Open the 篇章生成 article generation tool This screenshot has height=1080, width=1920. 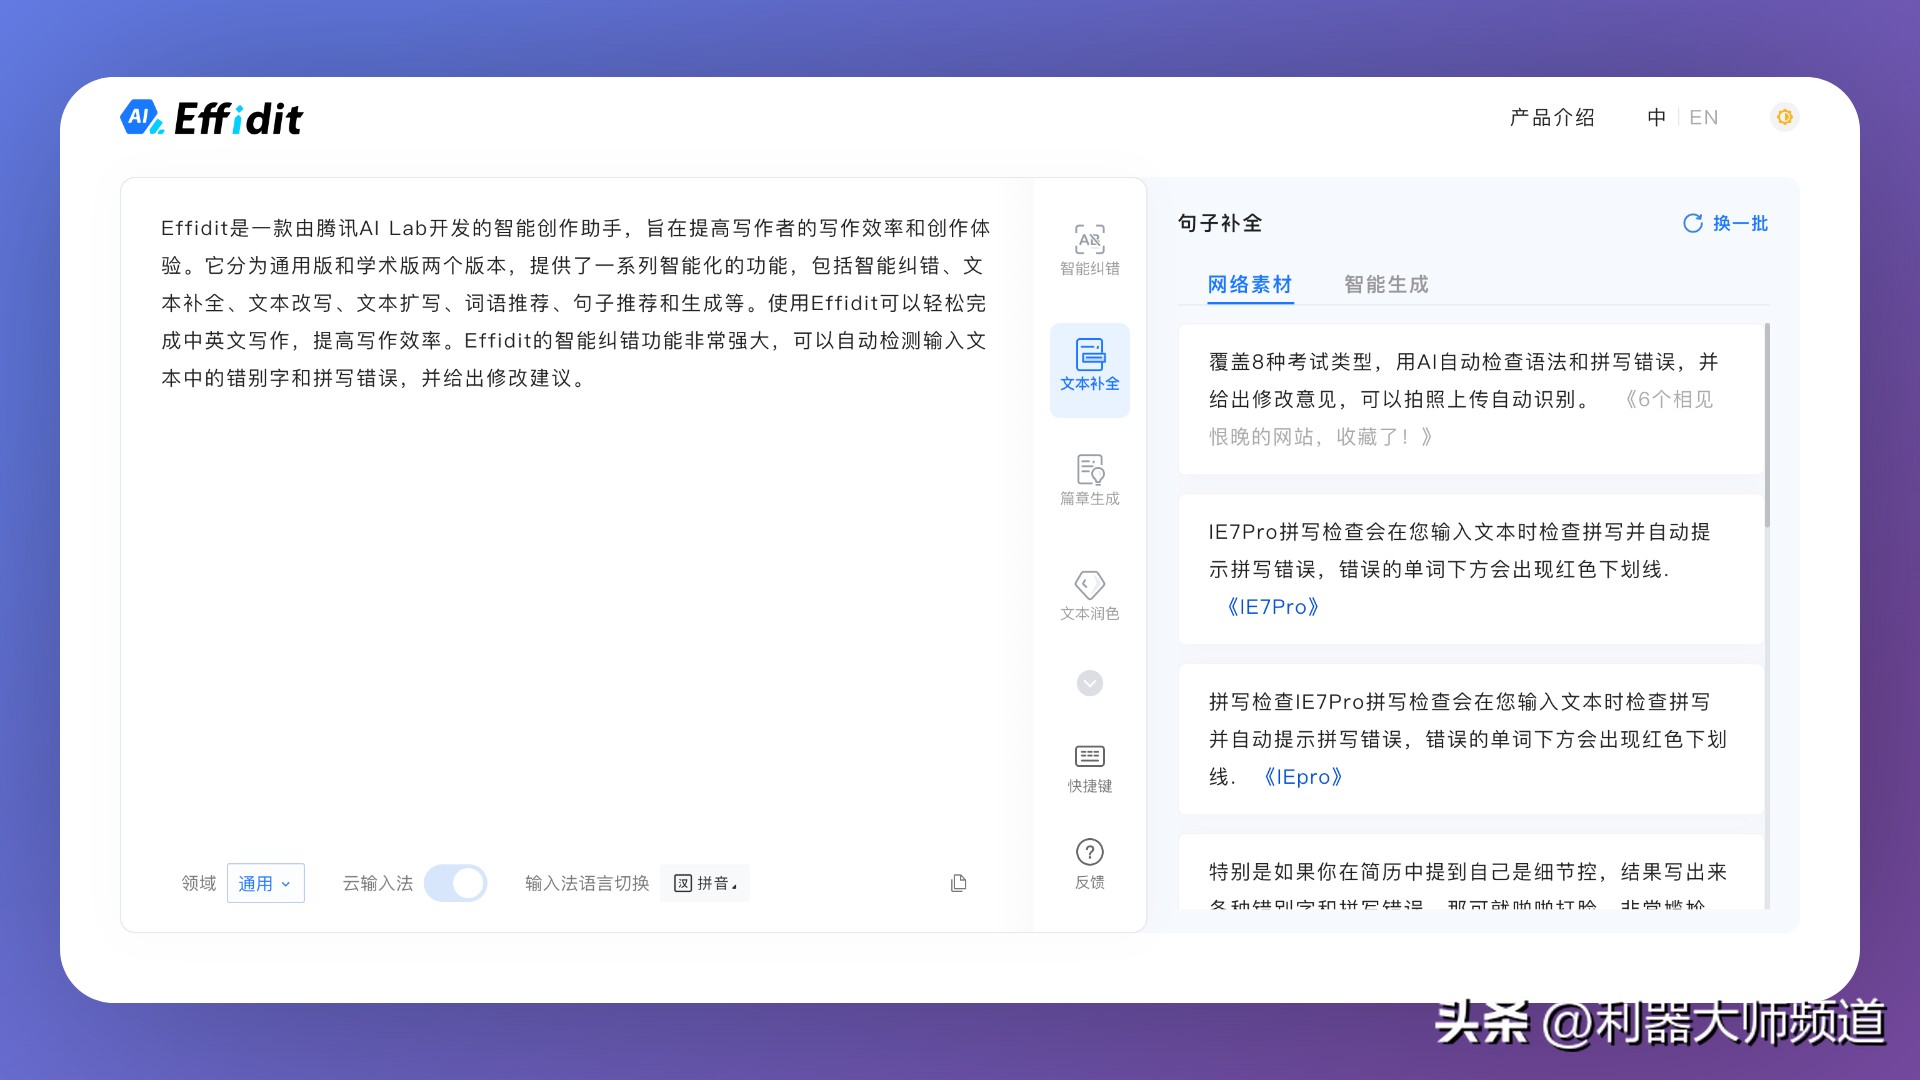(x=1089, y=480)
